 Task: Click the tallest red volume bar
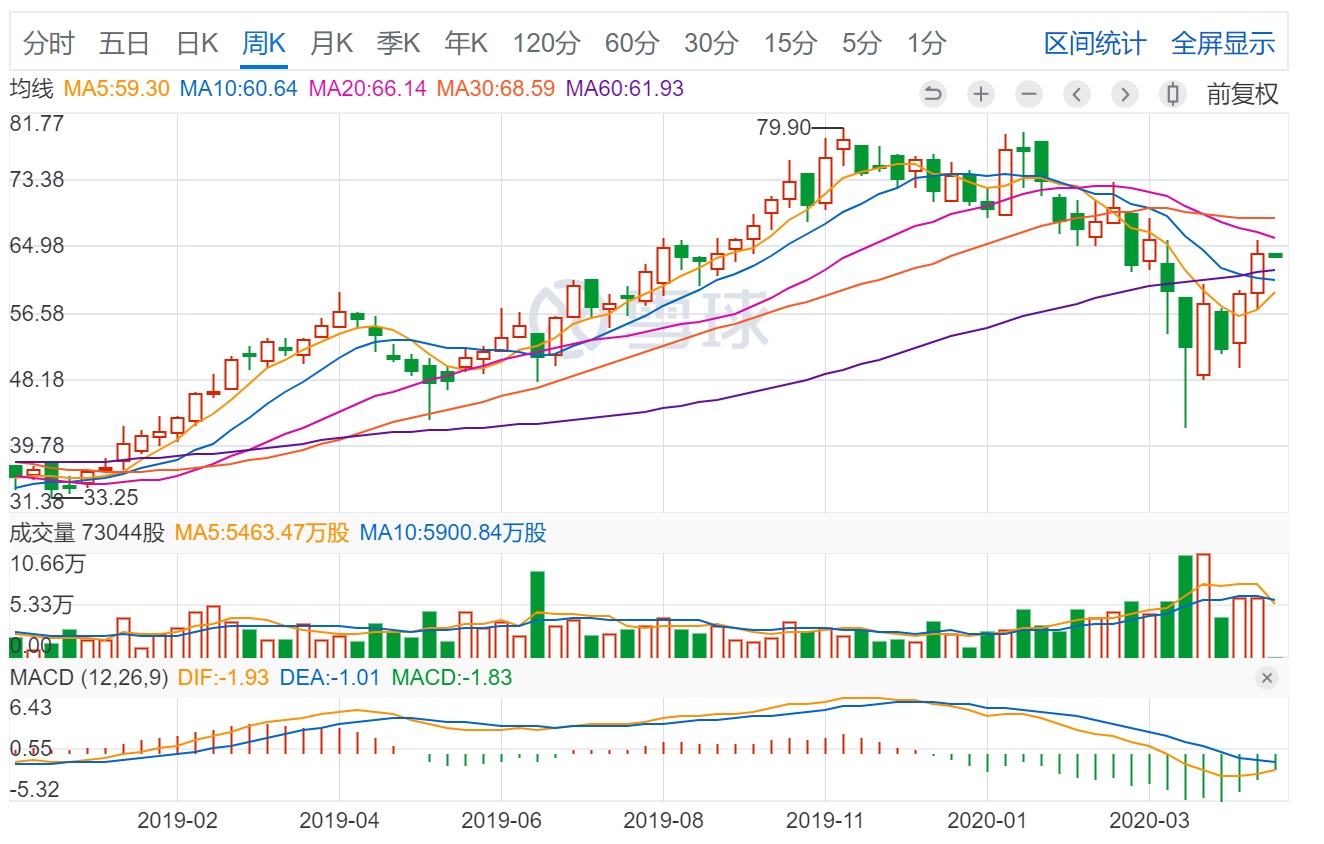[x=1203, y=605]
